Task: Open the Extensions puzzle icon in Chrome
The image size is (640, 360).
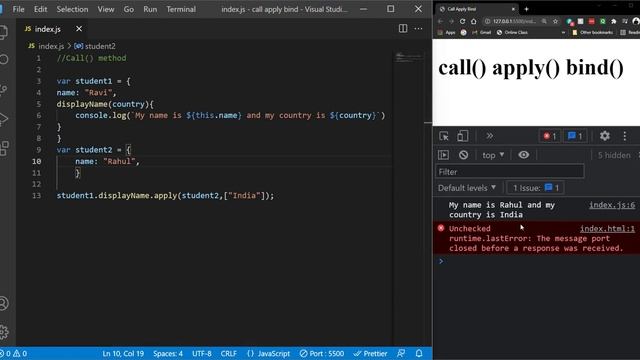Action: tap(613, 21)
